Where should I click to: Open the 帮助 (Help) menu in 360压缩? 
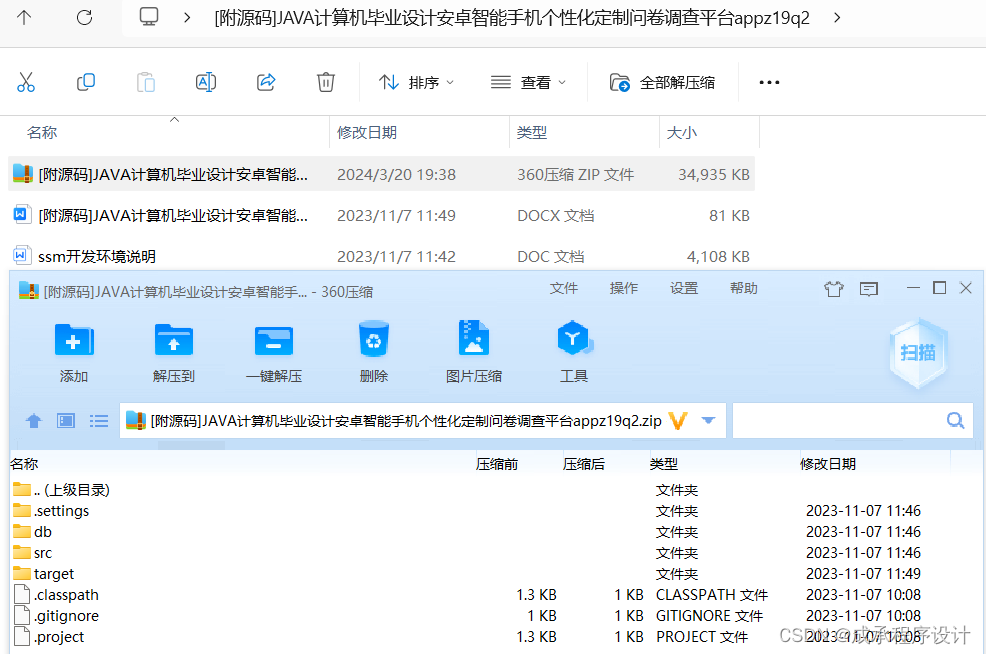[x=743, y=288]
